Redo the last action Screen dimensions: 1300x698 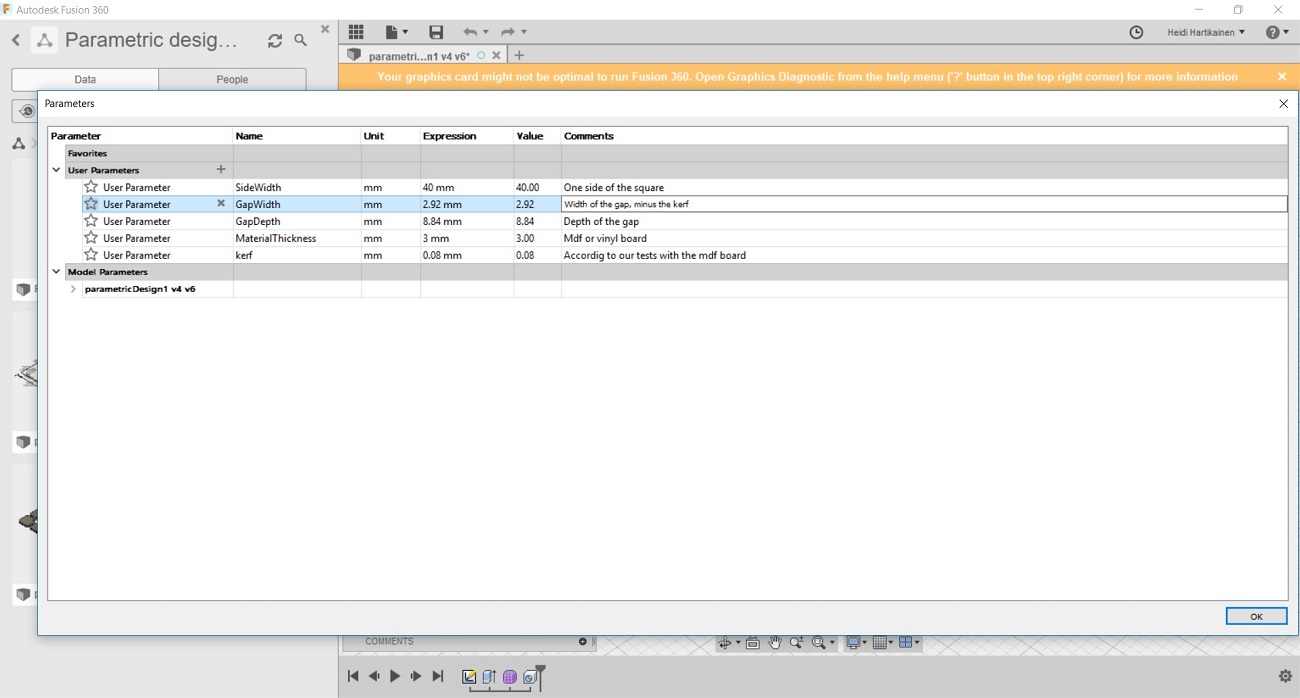pyautogui.click(x=508, y=32)
